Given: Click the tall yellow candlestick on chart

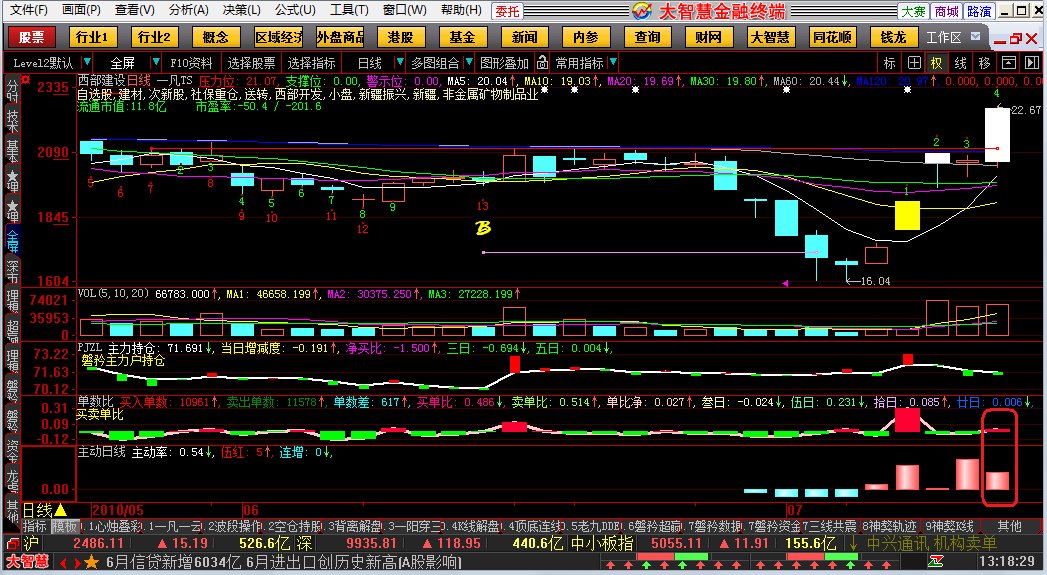Looking at the screenshot, I should pyautogui.click(x=906, y=215).
